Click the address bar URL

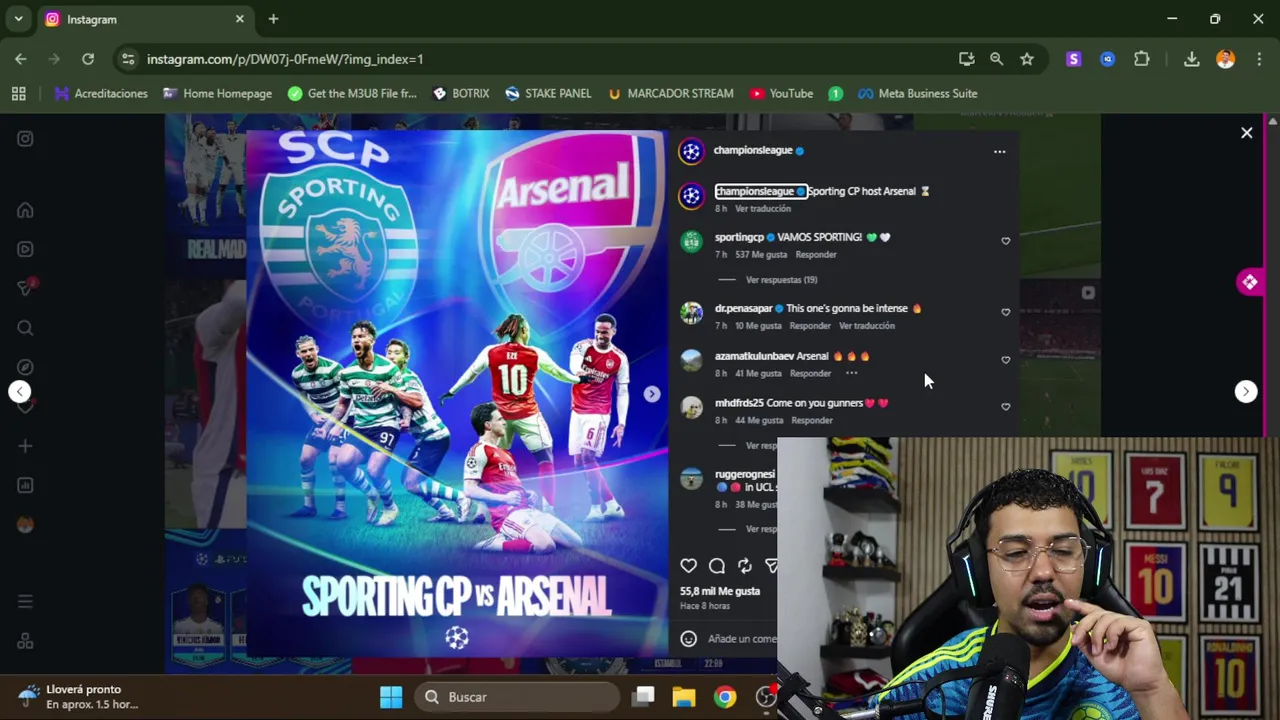(285, 59)
